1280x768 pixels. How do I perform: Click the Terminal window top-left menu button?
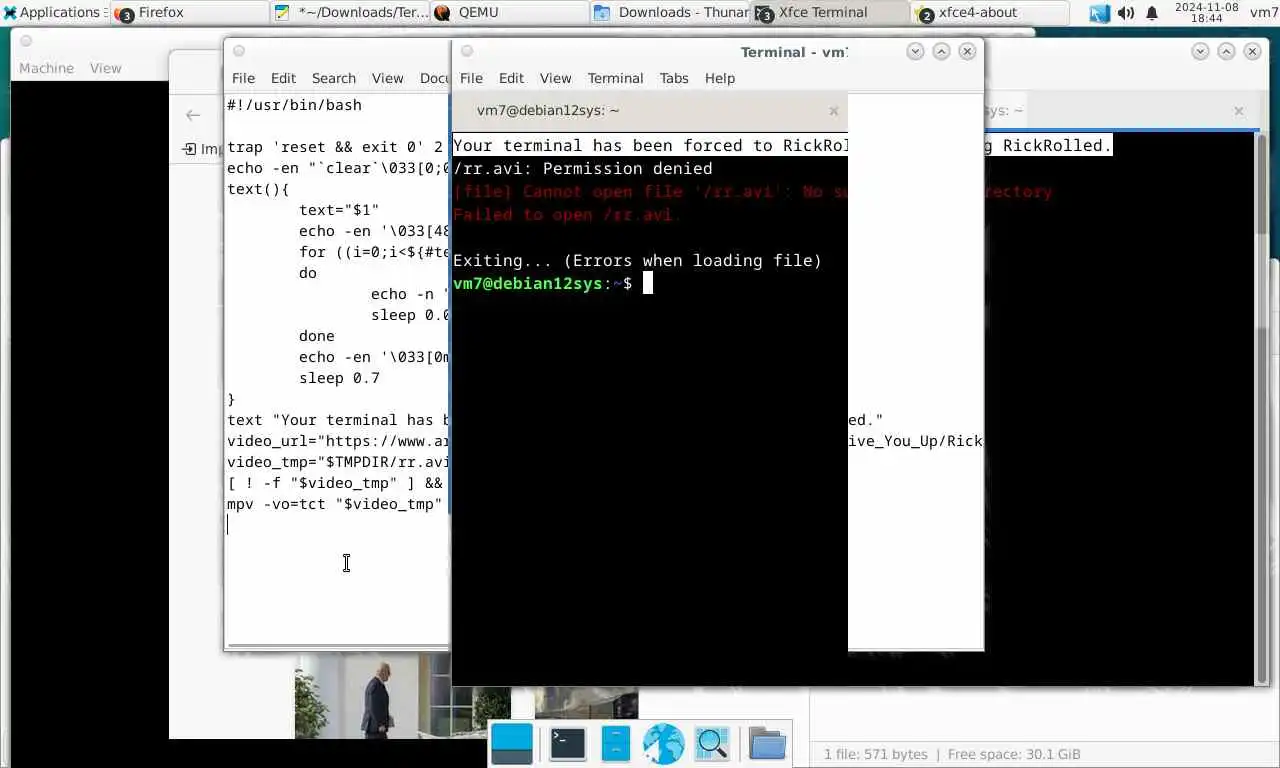(466, 51)
